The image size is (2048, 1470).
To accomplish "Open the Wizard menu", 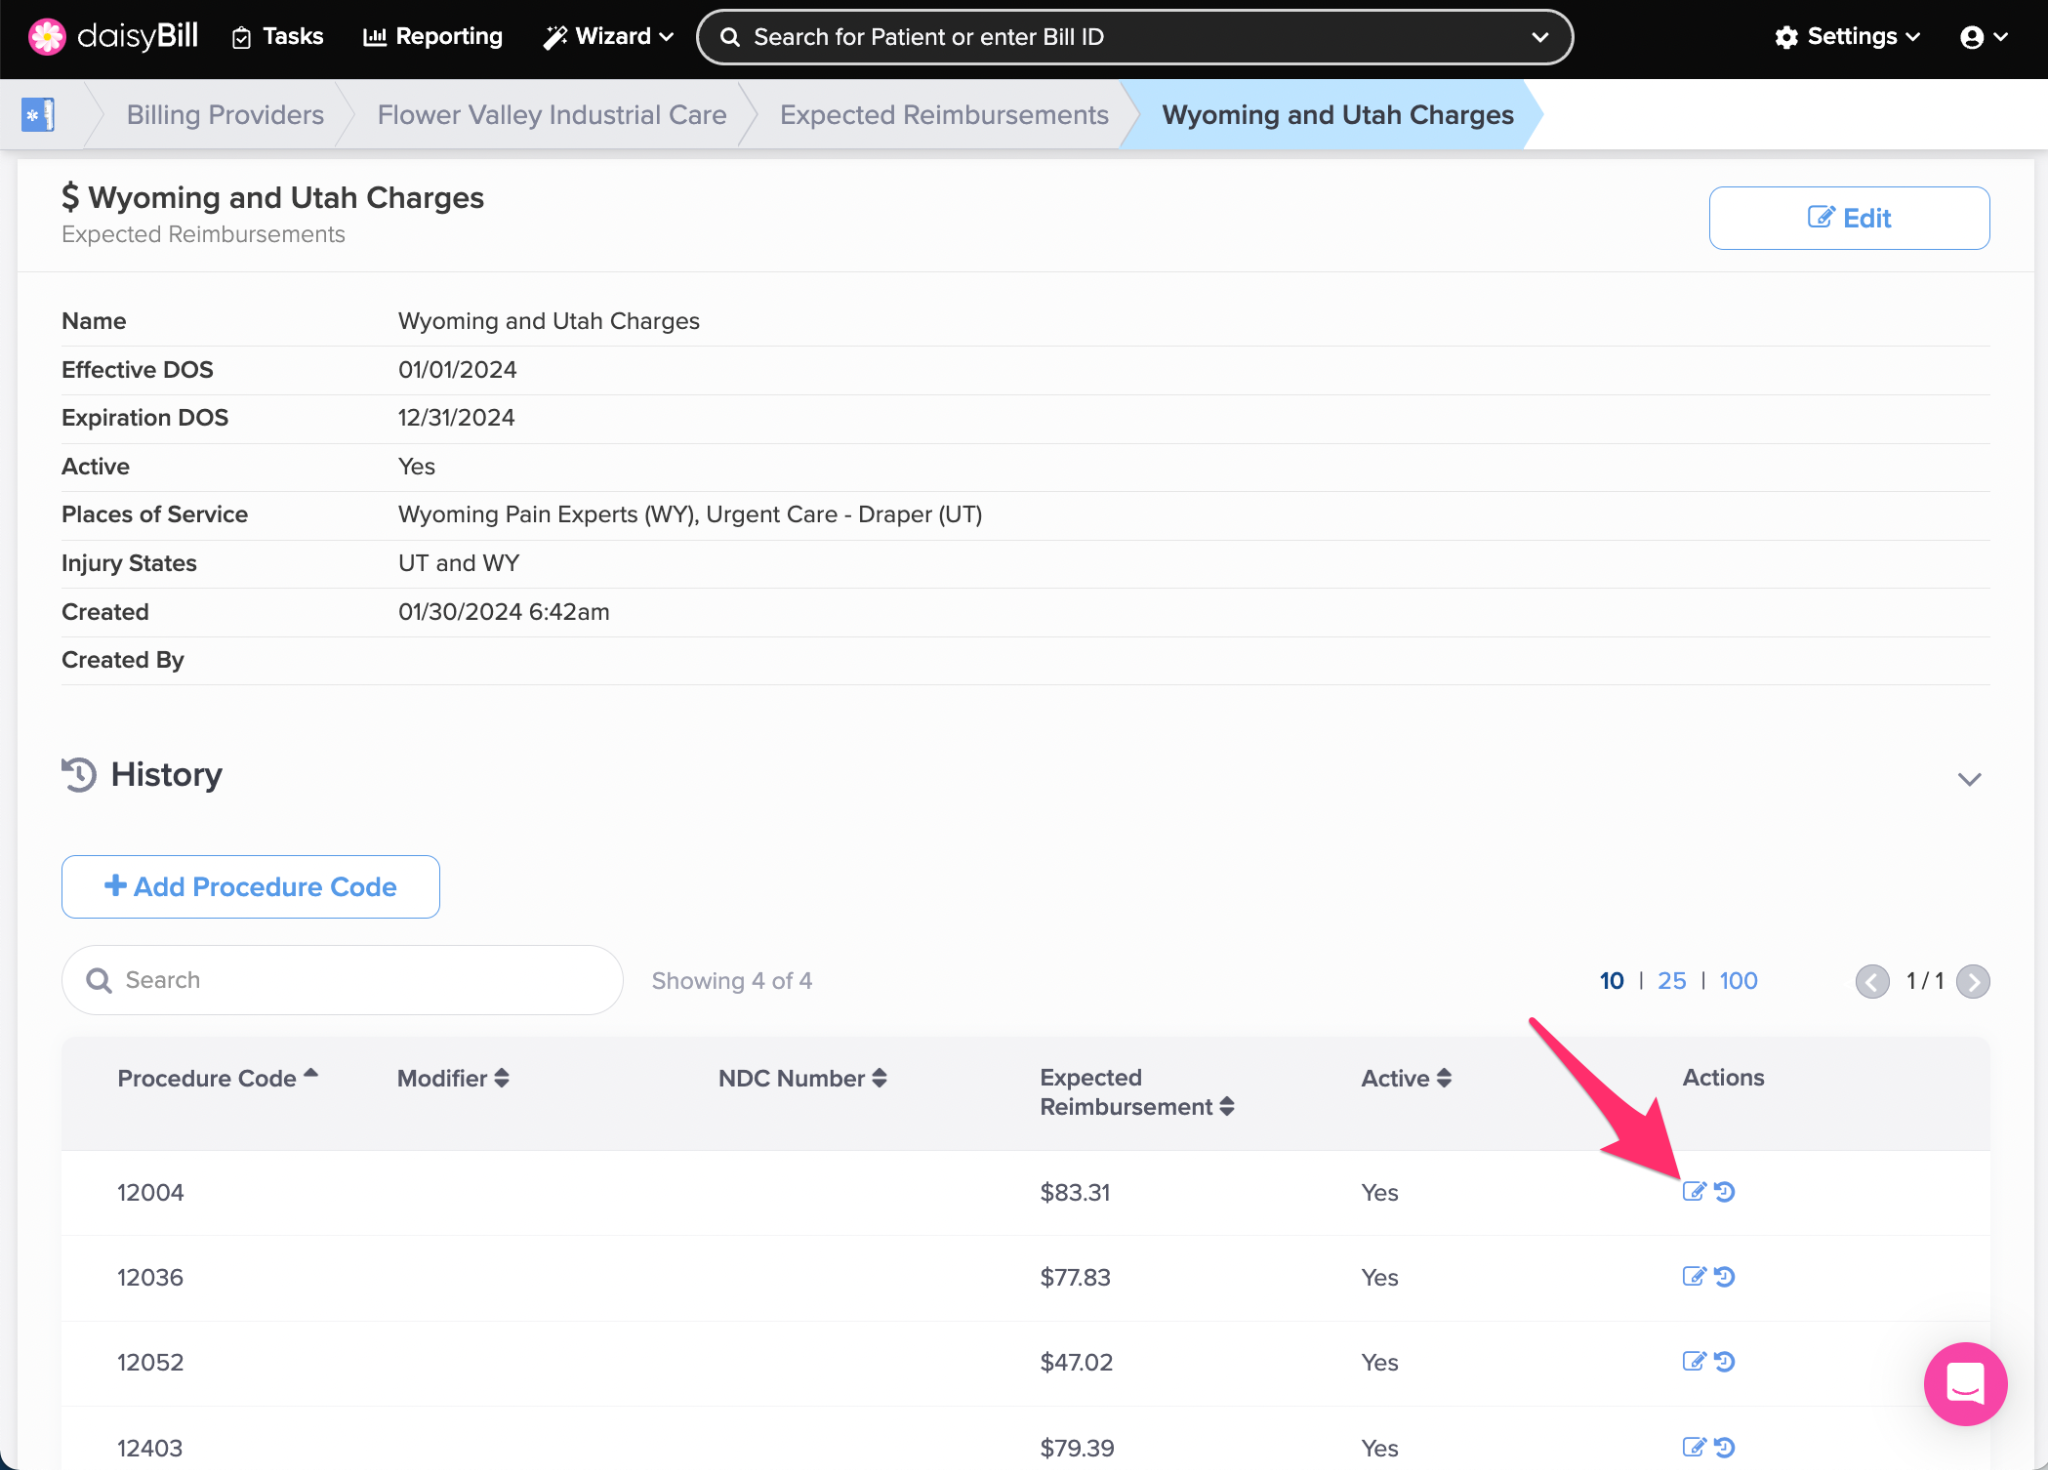I will coord(608,37).
